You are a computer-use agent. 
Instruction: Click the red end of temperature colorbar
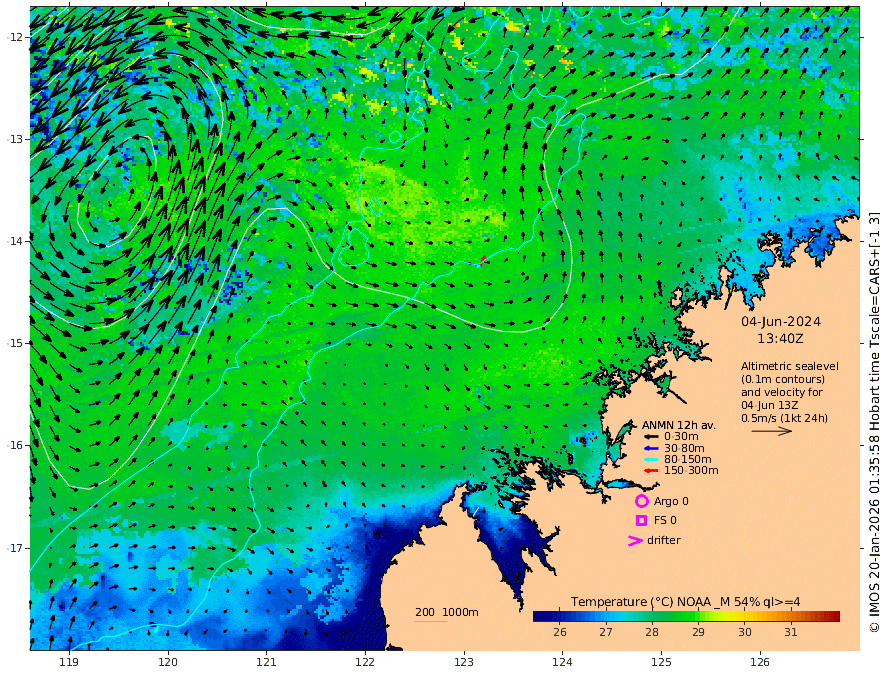point(831,617)
